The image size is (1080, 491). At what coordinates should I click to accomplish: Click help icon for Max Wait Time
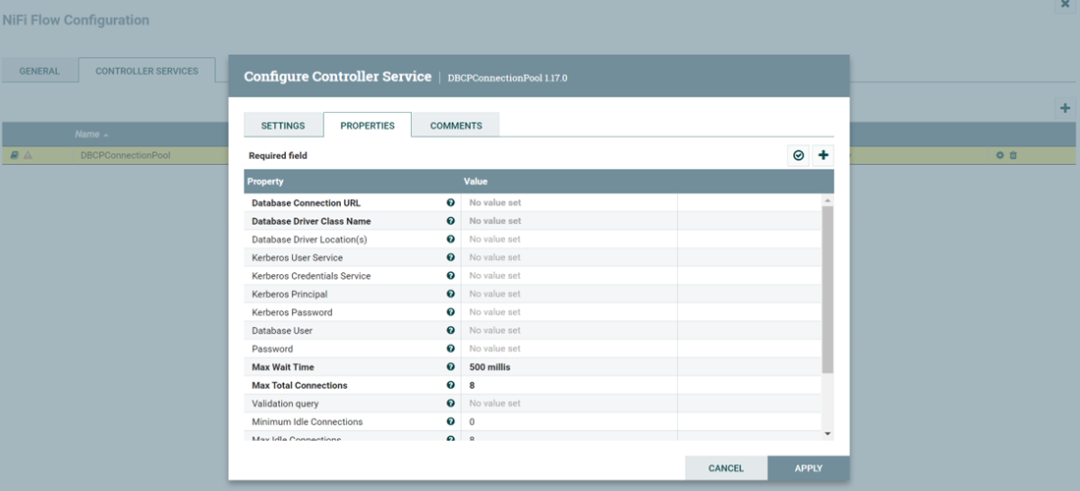450,367
